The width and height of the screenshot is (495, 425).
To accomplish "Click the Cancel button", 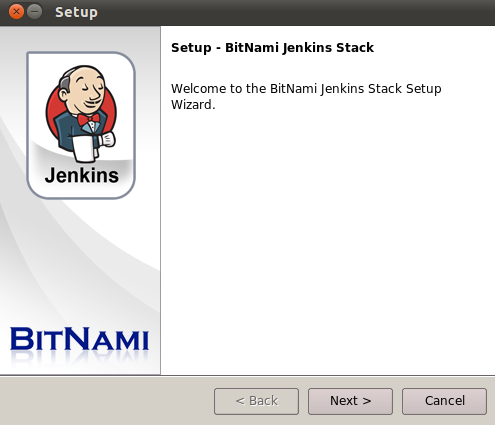I will pyautogui.click(x=444, y=401).
